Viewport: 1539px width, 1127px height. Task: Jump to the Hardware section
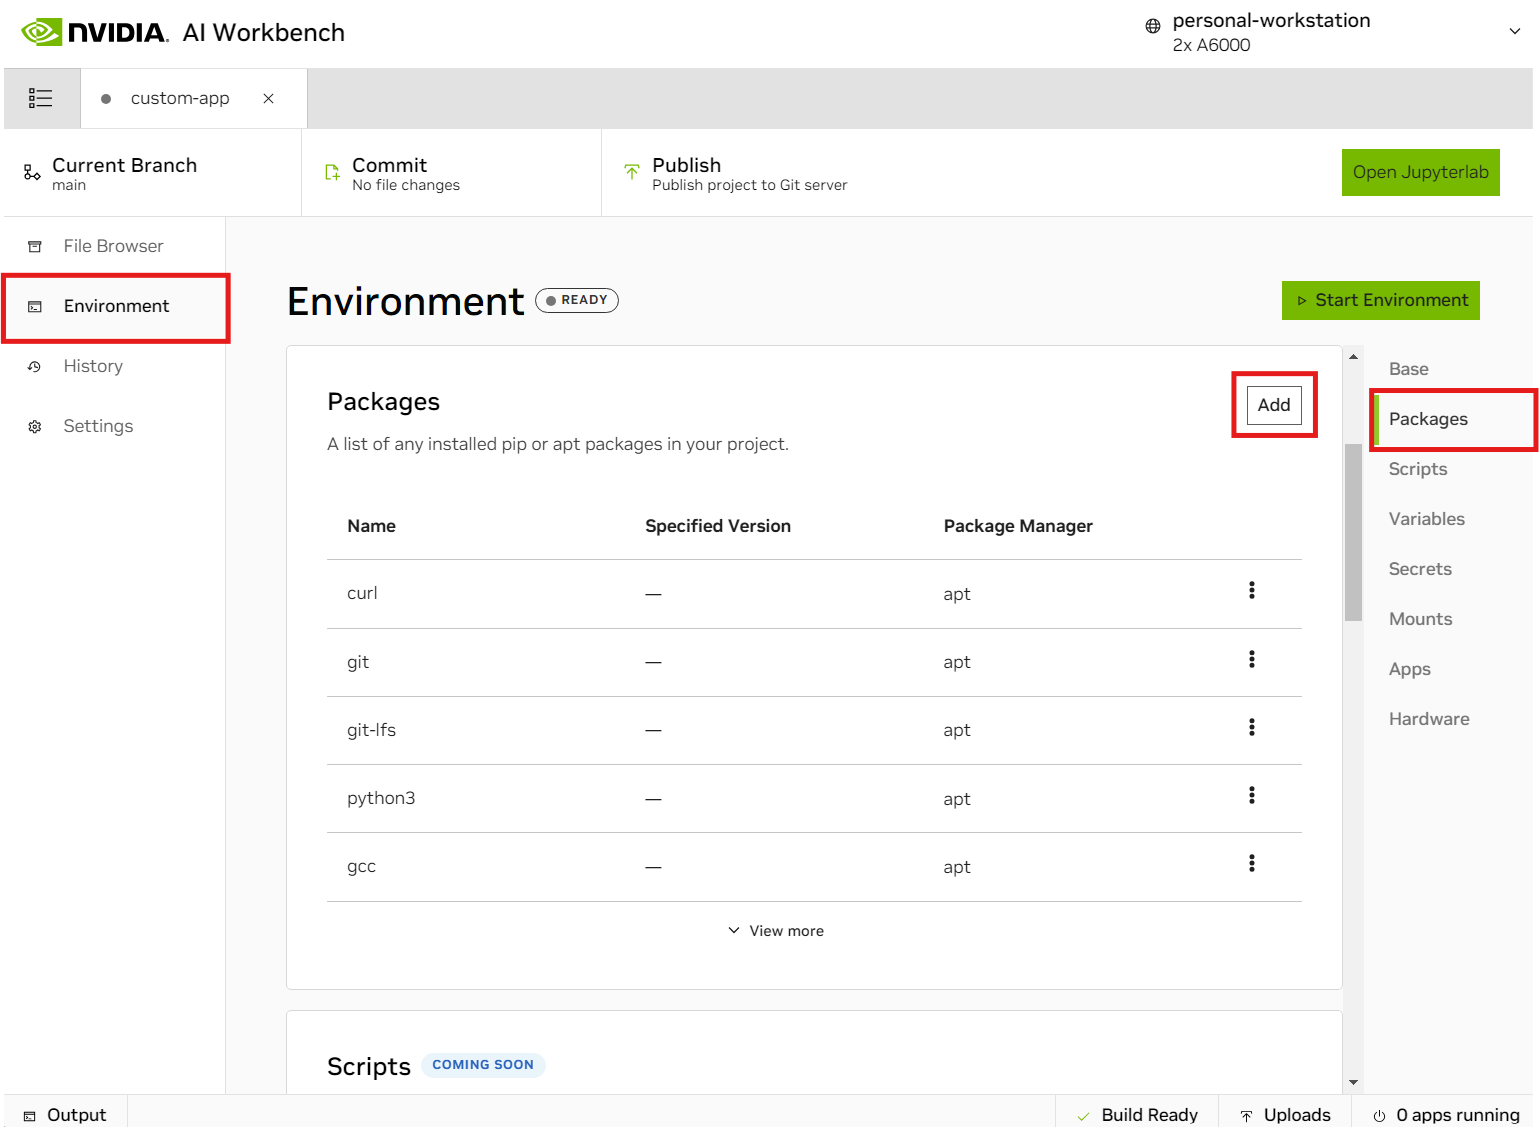click(1429, 719)
